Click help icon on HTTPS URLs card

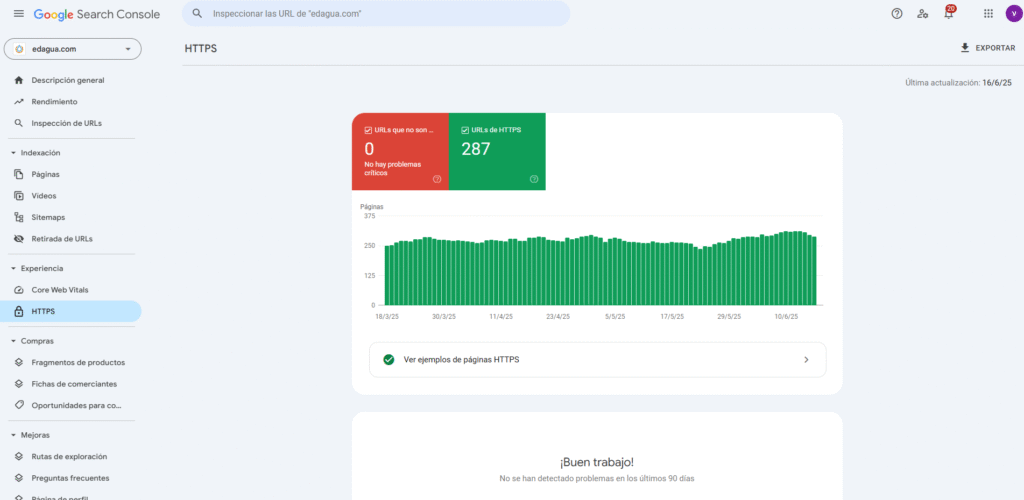534,179
